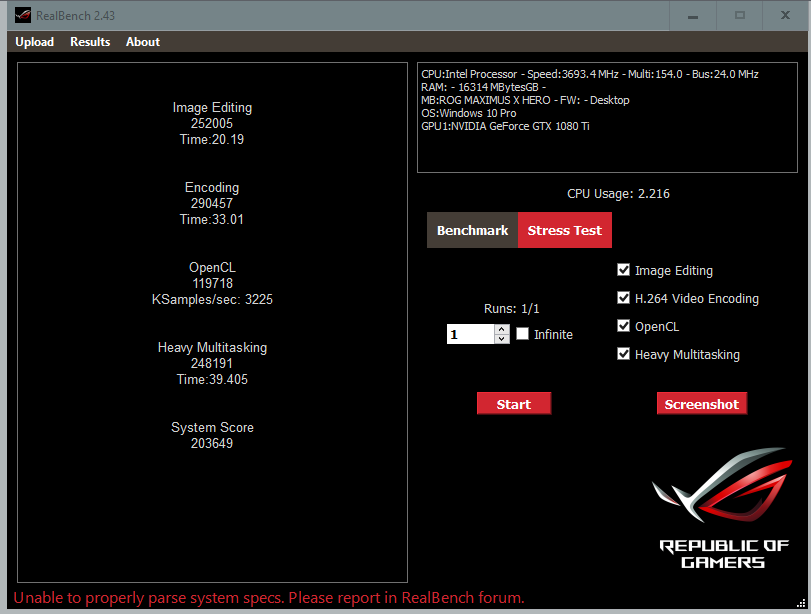Click the 'KSamples/sec: 3225' line
811x614 pixels.
tap(212, 299)
